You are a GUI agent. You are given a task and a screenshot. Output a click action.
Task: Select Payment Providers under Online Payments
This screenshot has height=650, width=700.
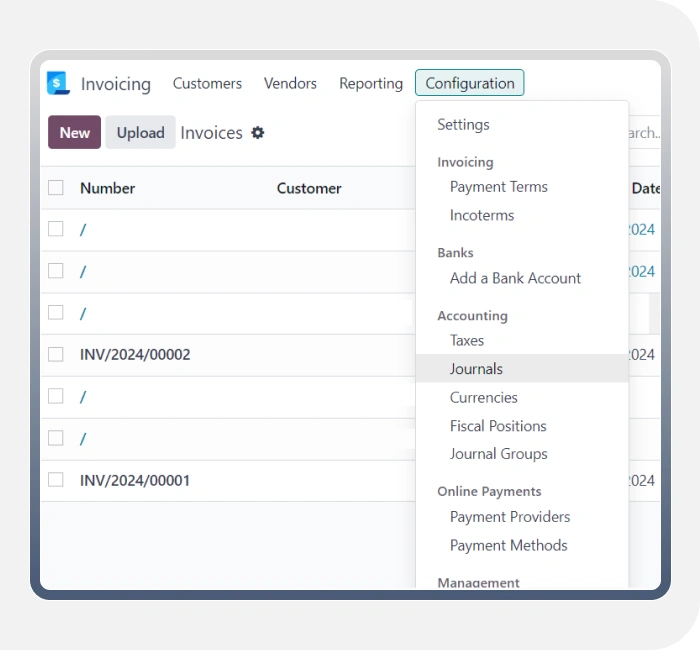pyautogui.click(x=510, y=517)
